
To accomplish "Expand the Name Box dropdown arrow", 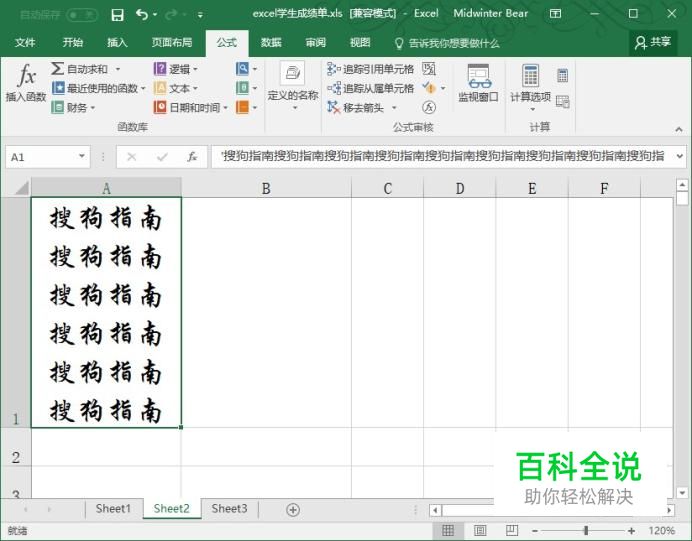I will click(82, 156).
